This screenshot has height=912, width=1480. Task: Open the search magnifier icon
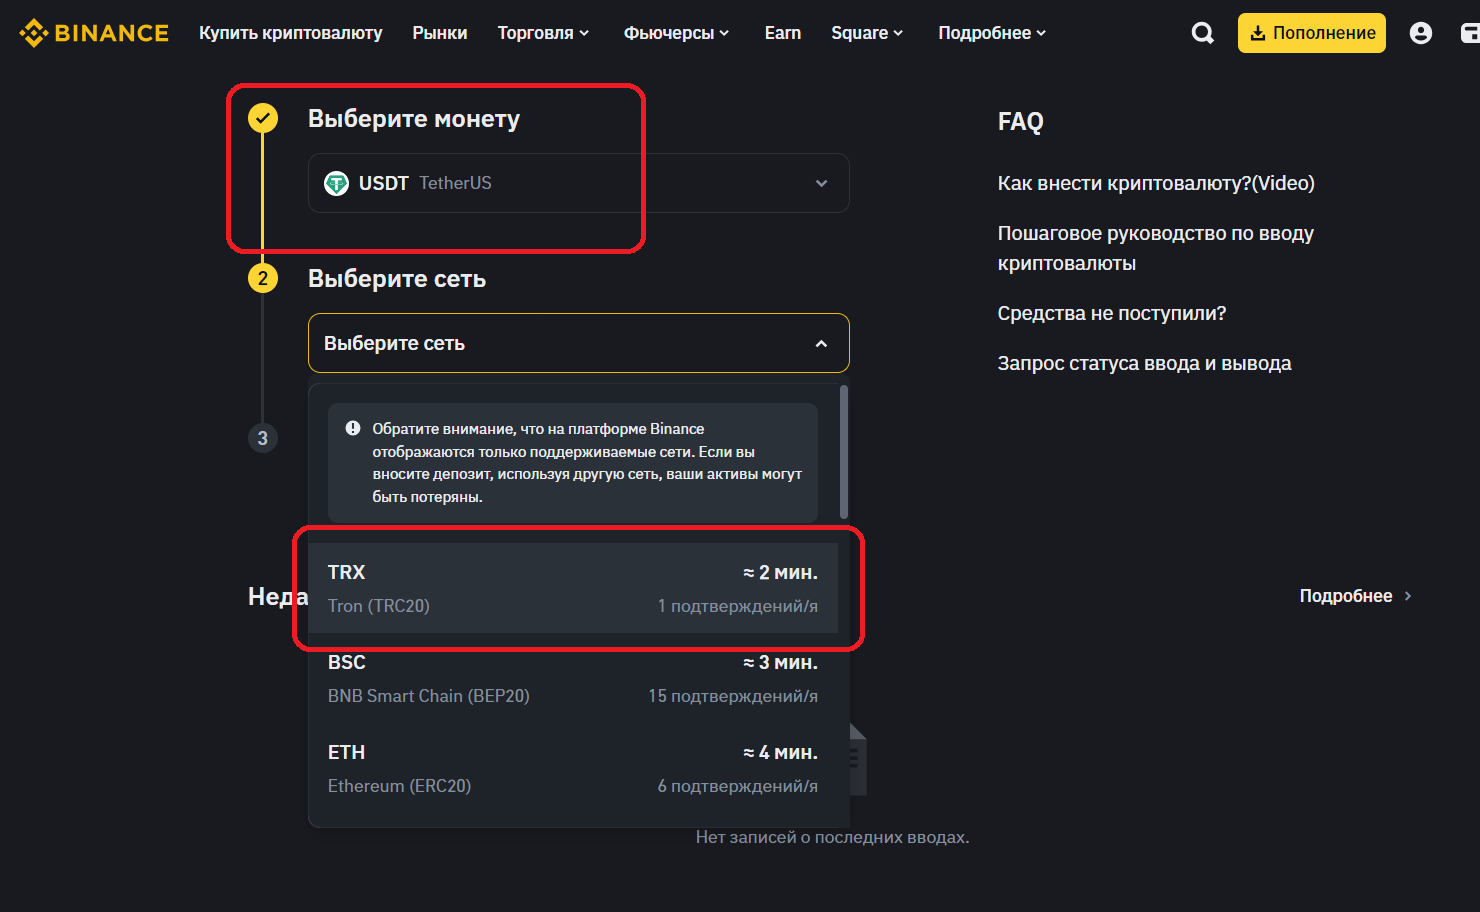(1202, 33)
